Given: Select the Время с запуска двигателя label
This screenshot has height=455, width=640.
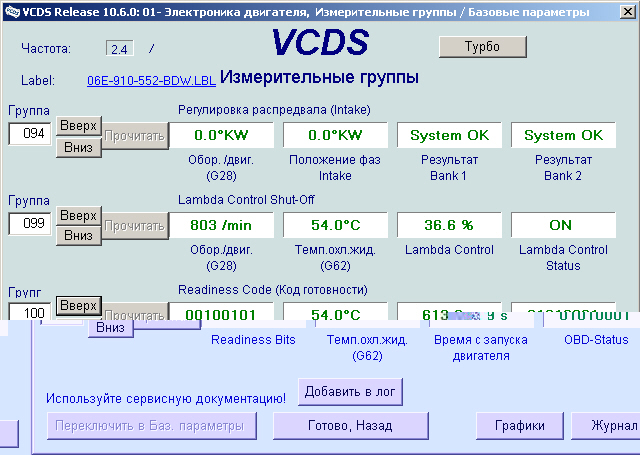Looking at the screenshot, I should tap(481, 348).
